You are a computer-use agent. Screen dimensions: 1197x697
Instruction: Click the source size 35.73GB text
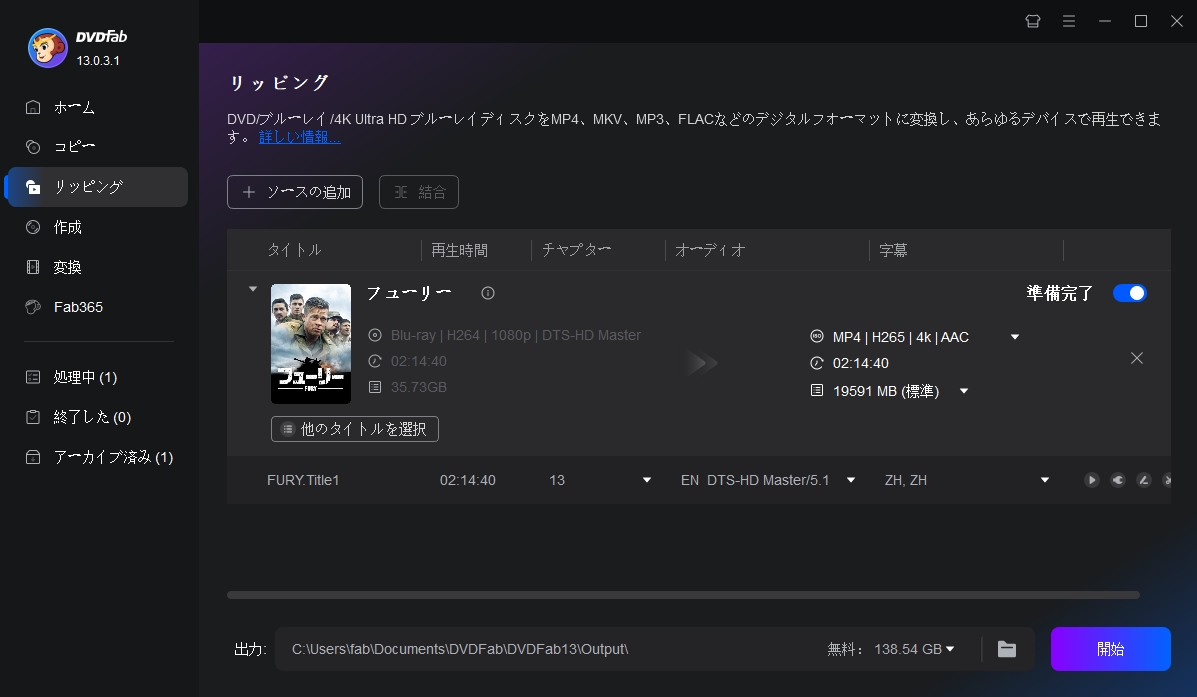pyautogui.click(x=418, y=387)
